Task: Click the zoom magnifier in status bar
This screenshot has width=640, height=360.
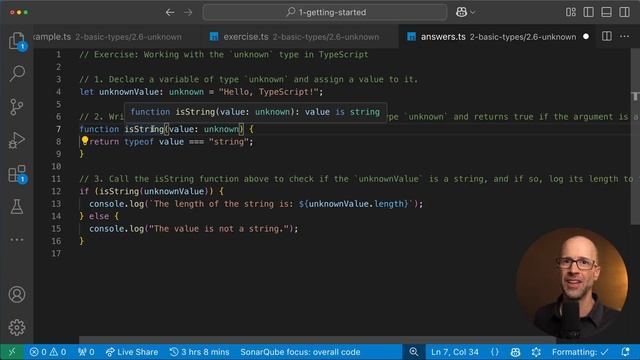Action: click(x=413, y=352)
